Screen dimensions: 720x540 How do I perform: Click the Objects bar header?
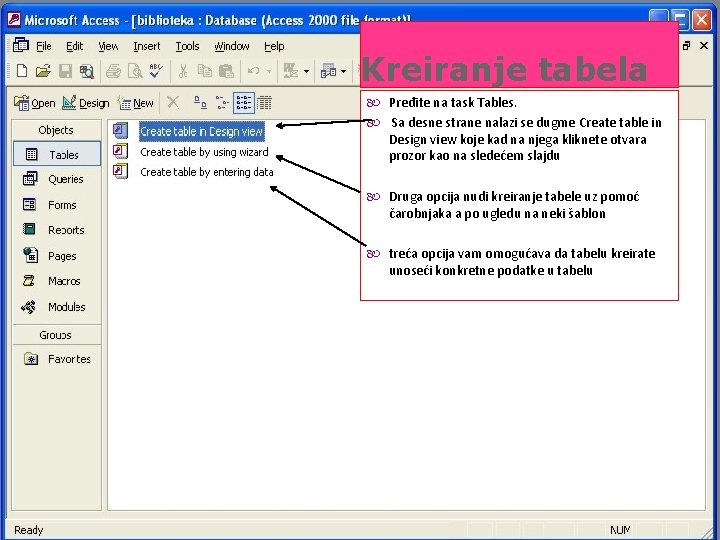coord(56,130)
